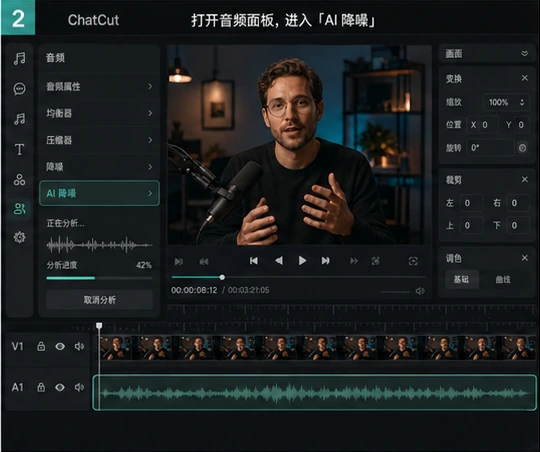Step back one frame with left triangle

tap(279, 261)
